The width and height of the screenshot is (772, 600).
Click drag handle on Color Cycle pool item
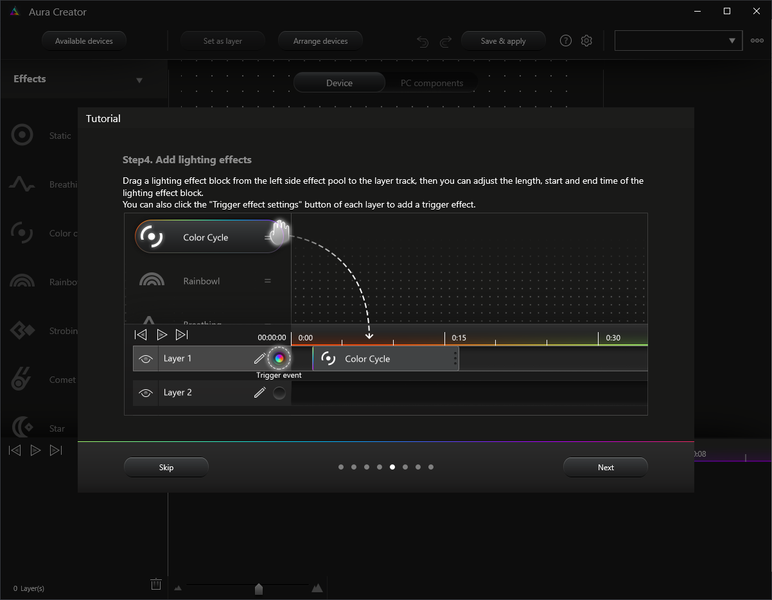(267, 237)
